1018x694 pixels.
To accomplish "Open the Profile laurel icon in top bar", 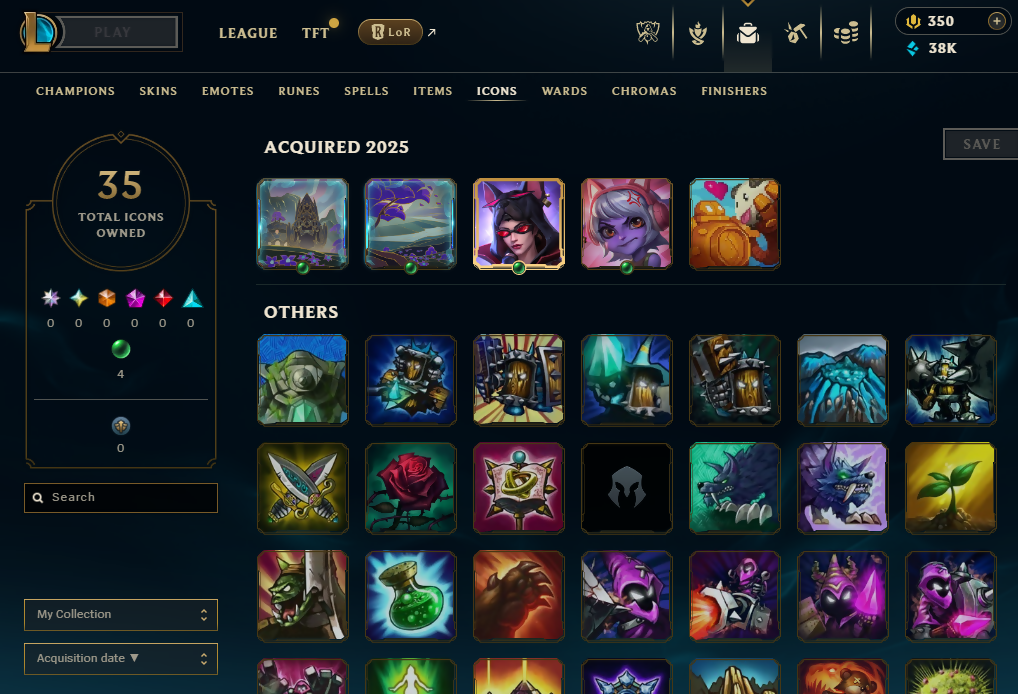I will (x=698, y=32).
